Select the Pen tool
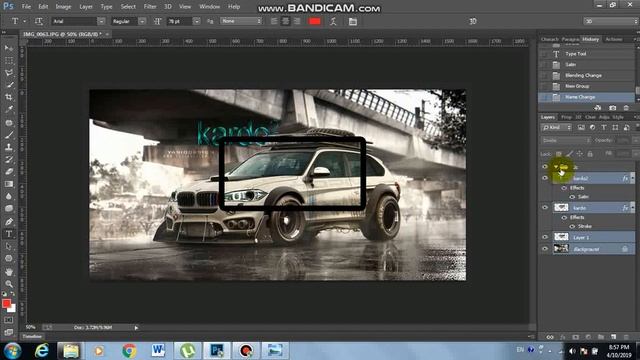This screenshot has height=360, width=640. [9, 222]
